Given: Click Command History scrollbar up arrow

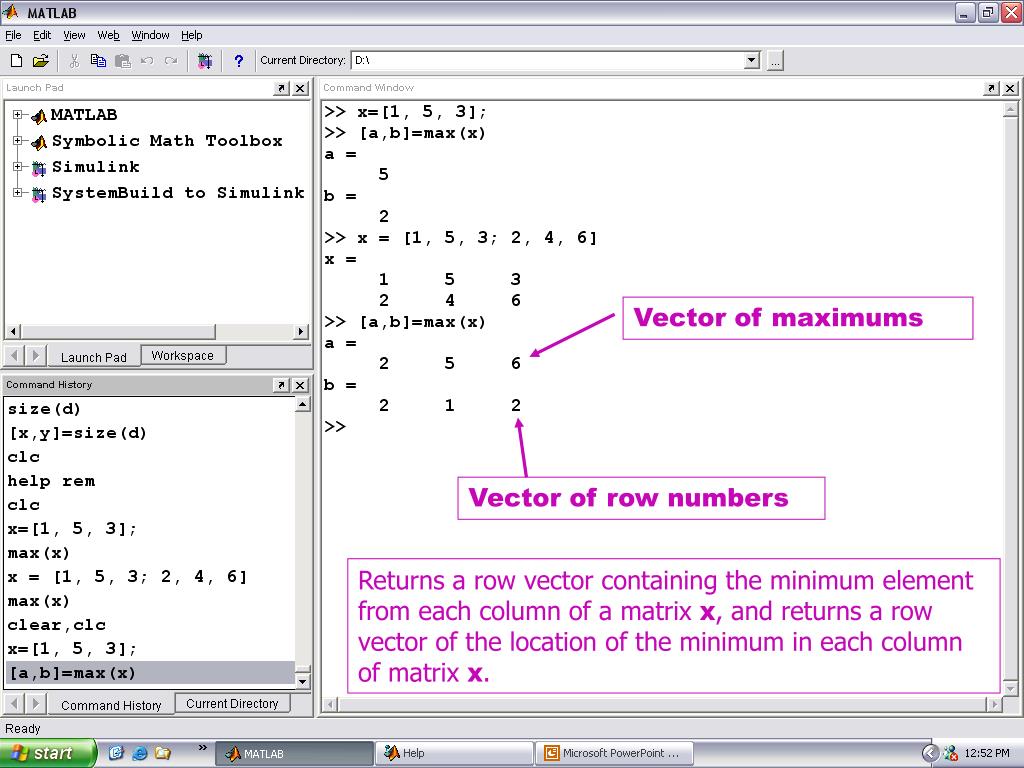Looking at the screenshot, I should pyautogui.click(x=302, y=405).
